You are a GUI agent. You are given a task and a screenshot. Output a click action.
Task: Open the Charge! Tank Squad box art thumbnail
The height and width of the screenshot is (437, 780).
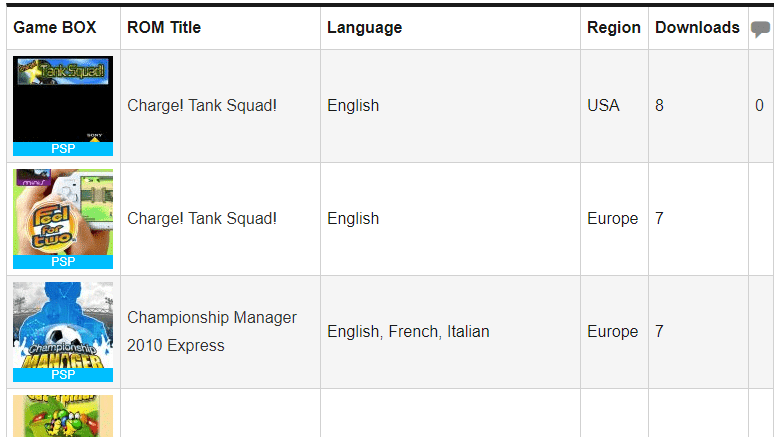click(63, 99)
